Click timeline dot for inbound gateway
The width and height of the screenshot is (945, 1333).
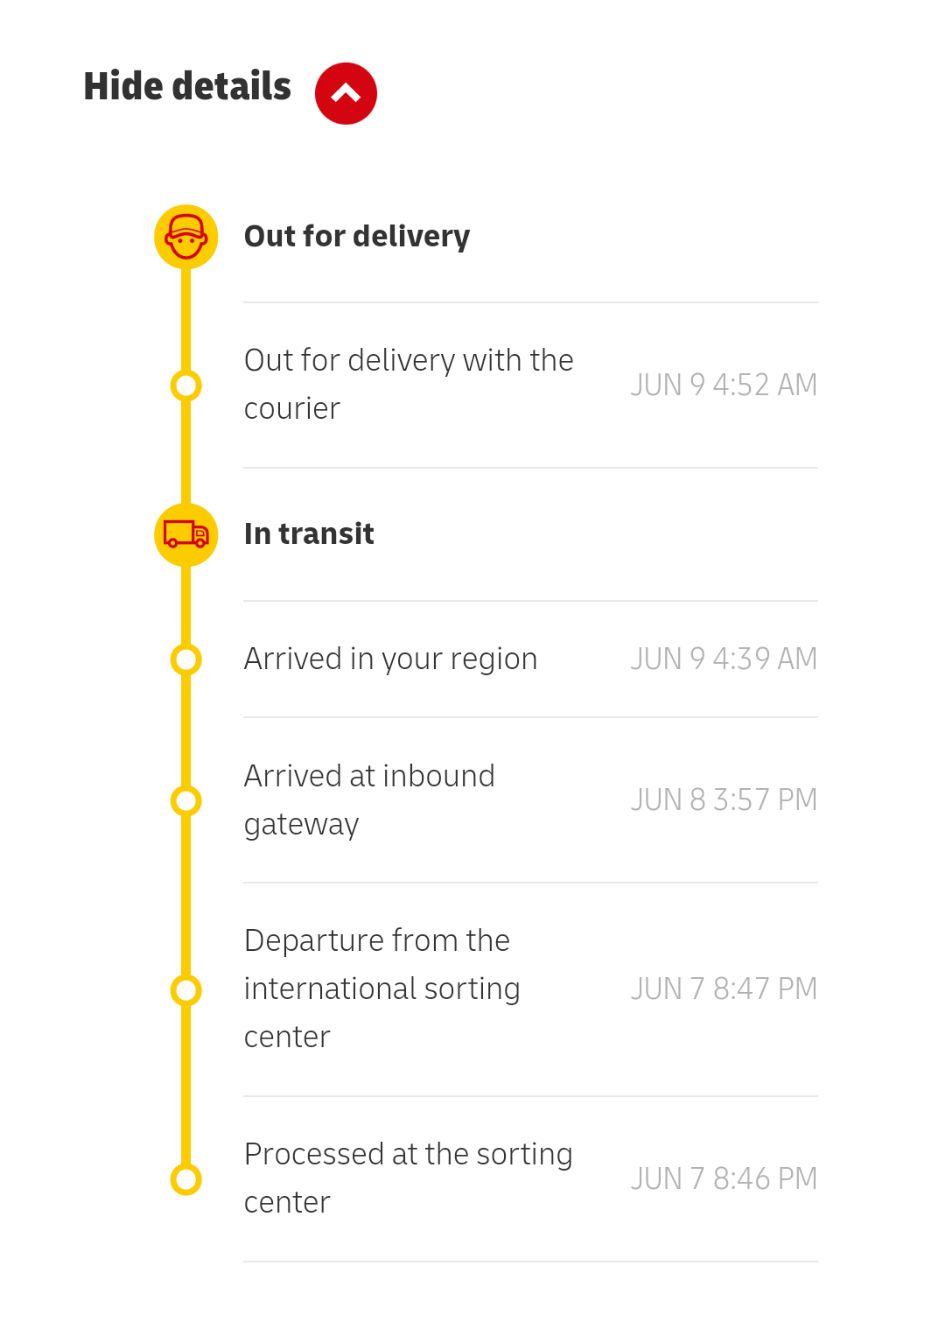click(x=186, y=800)
